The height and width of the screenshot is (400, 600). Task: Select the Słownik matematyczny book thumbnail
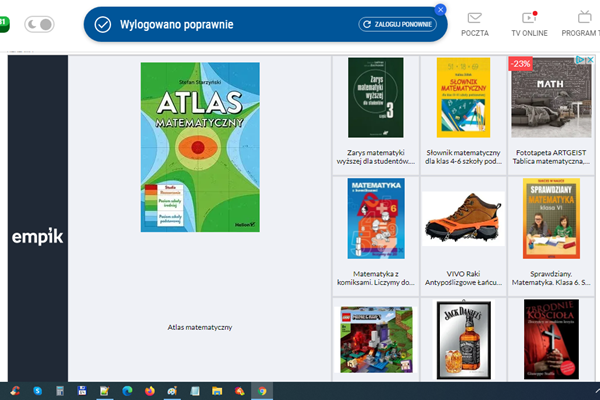coord(463,98)
